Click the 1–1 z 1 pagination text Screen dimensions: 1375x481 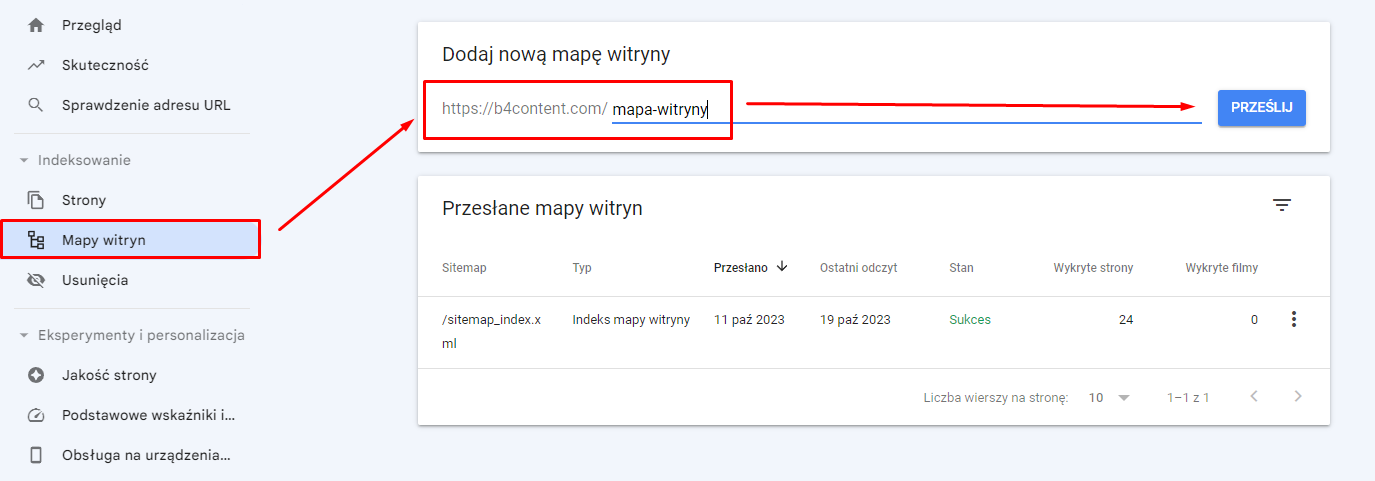coord(1188,398)
